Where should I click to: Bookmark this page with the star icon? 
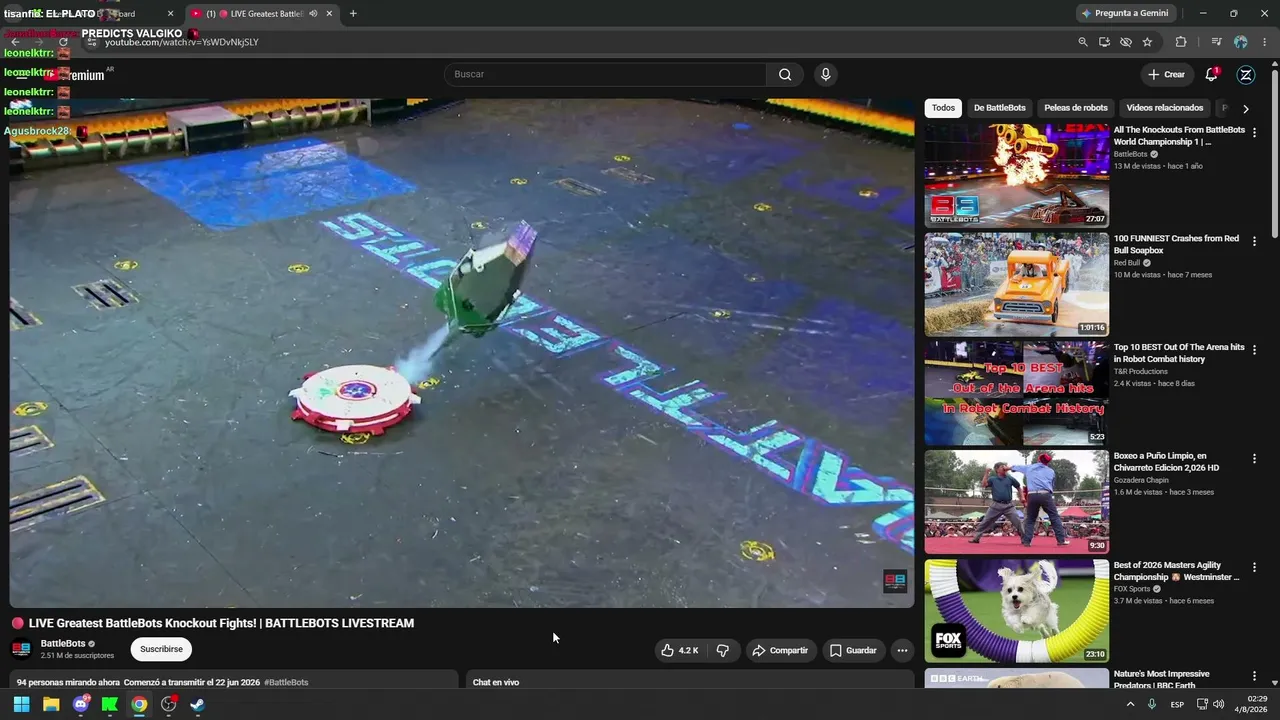1147,42
